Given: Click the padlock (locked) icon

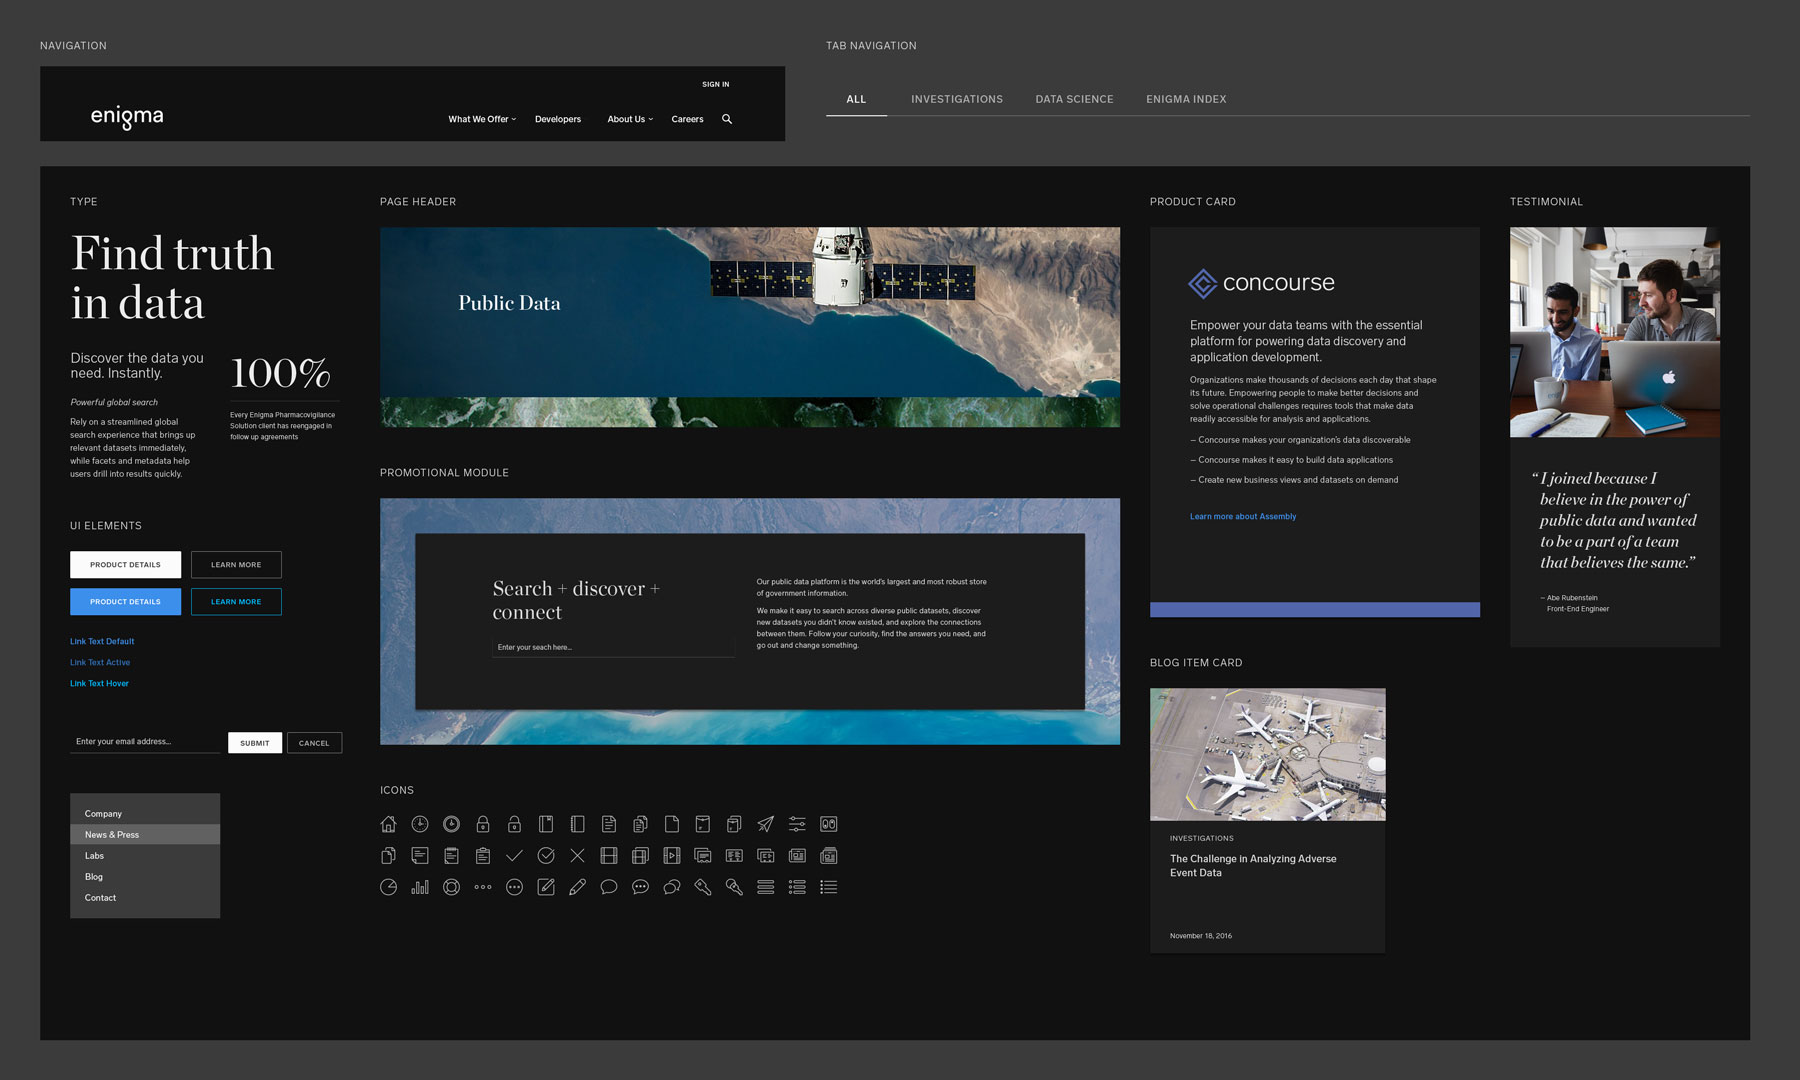Looking at the screenshot, I should click(x=483, y=824).
